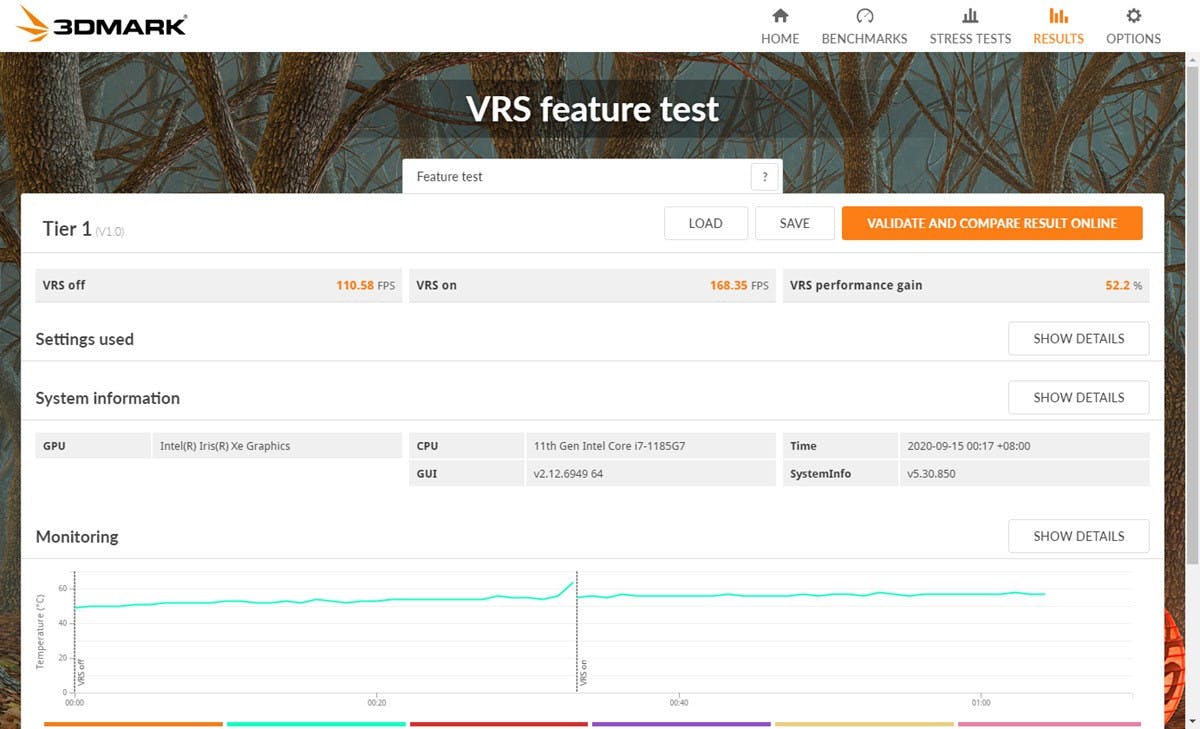The image size is (1200, 729).
Task: Click the GUI version v2.12.6949 64
Action: pyautogui.click(x=568, y=473)
